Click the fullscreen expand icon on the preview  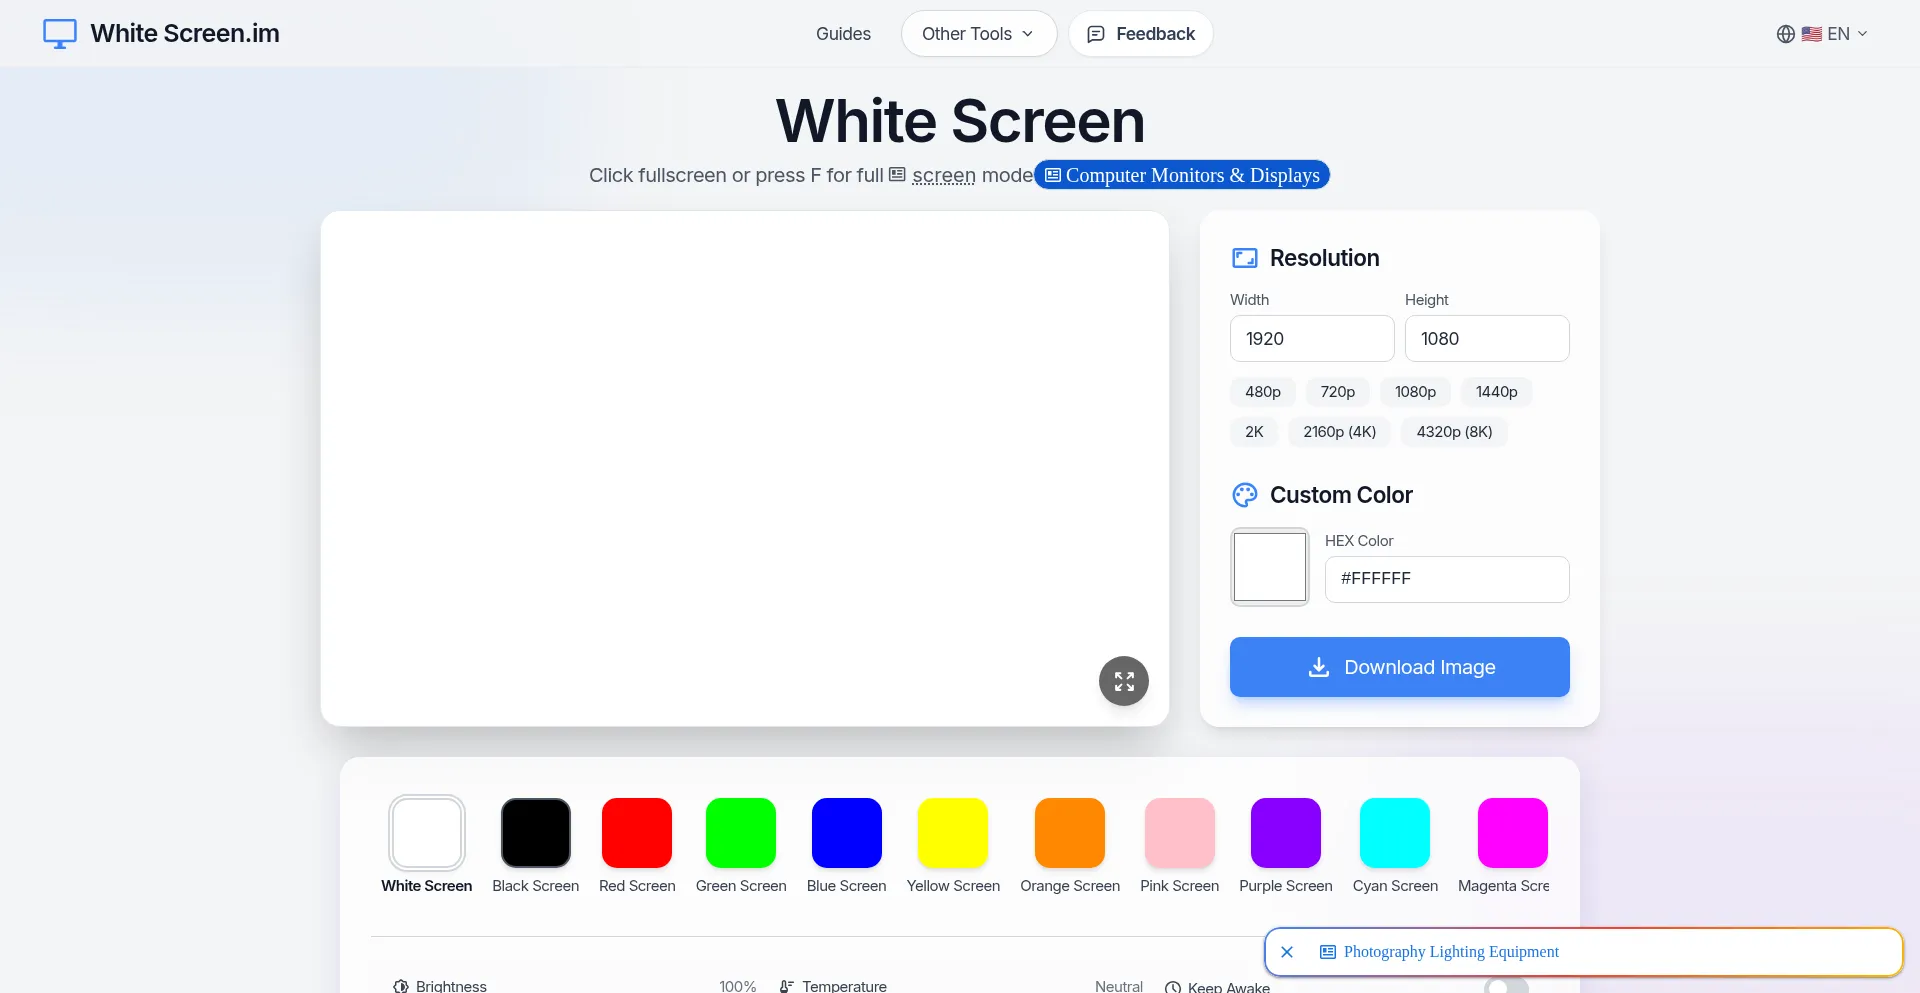tap(1124, 681)
